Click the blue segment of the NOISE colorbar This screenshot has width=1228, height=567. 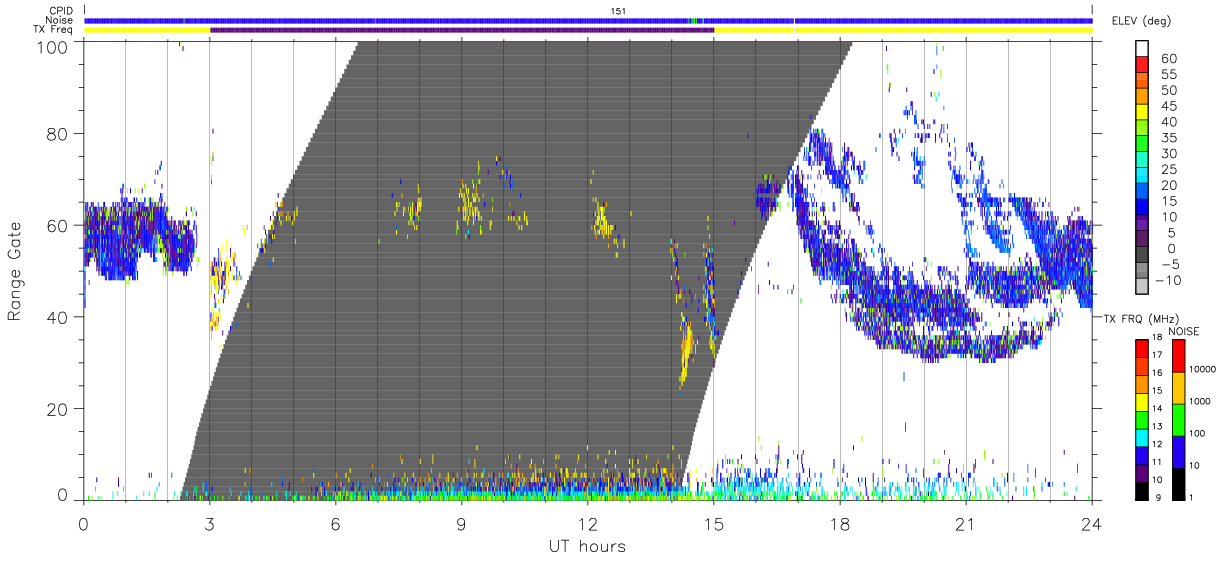point(1179,451)
